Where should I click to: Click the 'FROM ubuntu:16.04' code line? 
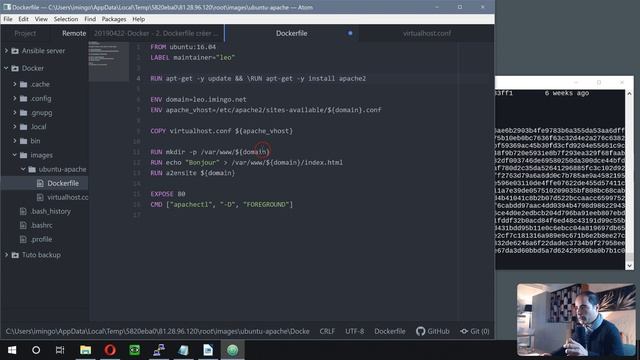(183, 47)
